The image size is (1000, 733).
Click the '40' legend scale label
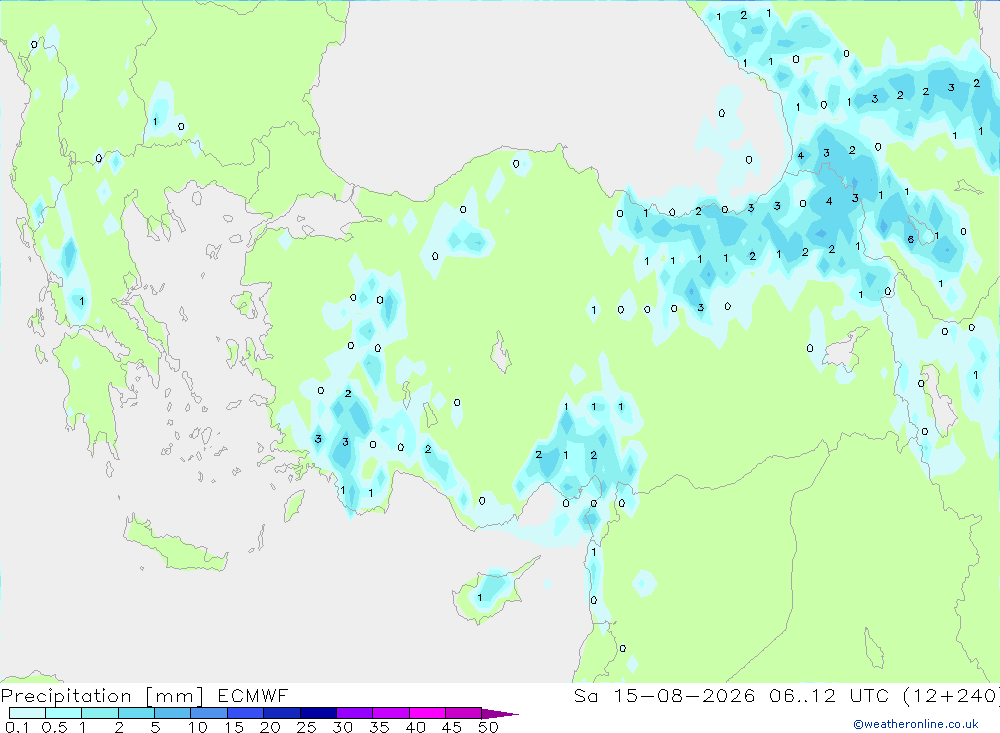415,727
